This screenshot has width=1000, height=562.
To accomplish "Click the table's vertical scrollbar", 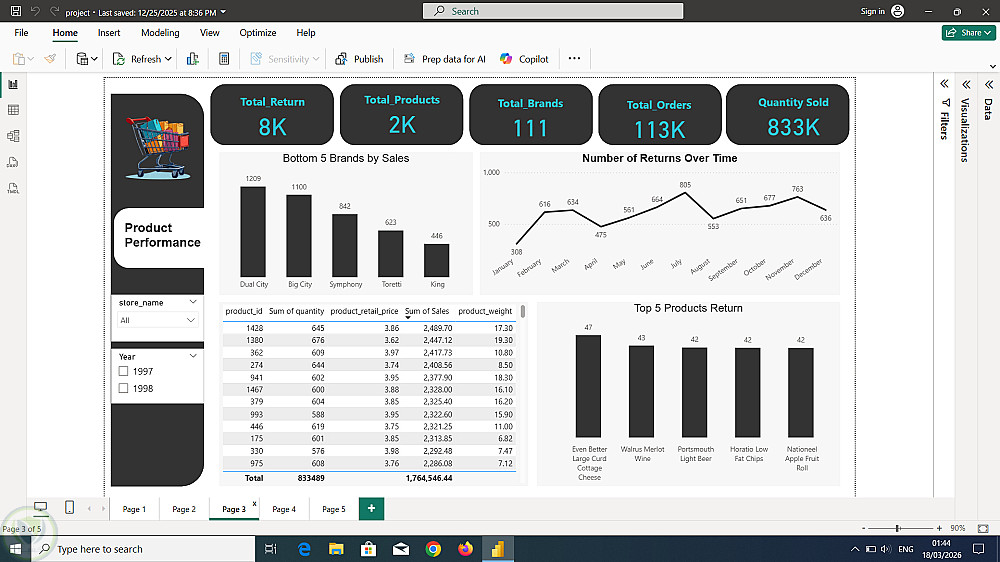I will pyautogui.click(x=523, y=311).
